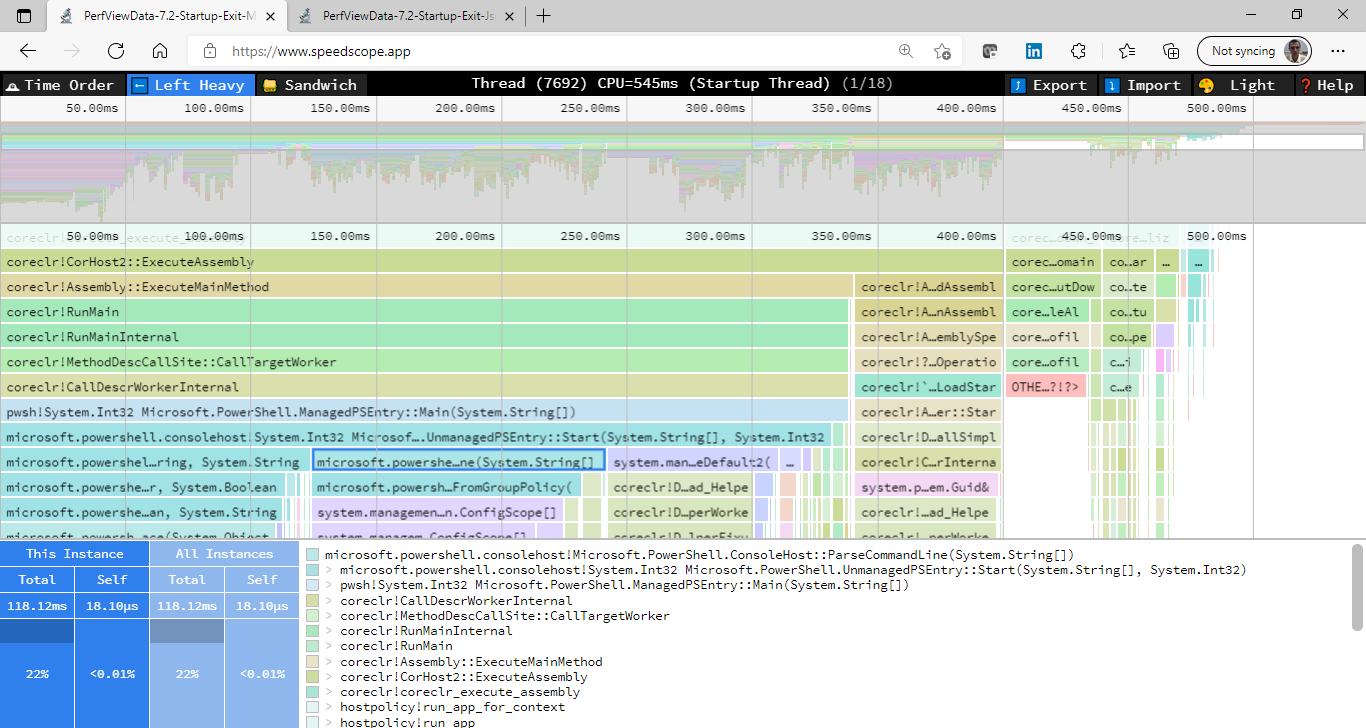Click color swatch beside coreclr!CallDescrWorkerInternal row
This screenshot has width=1366, height=728.
[x=313, y=601]
